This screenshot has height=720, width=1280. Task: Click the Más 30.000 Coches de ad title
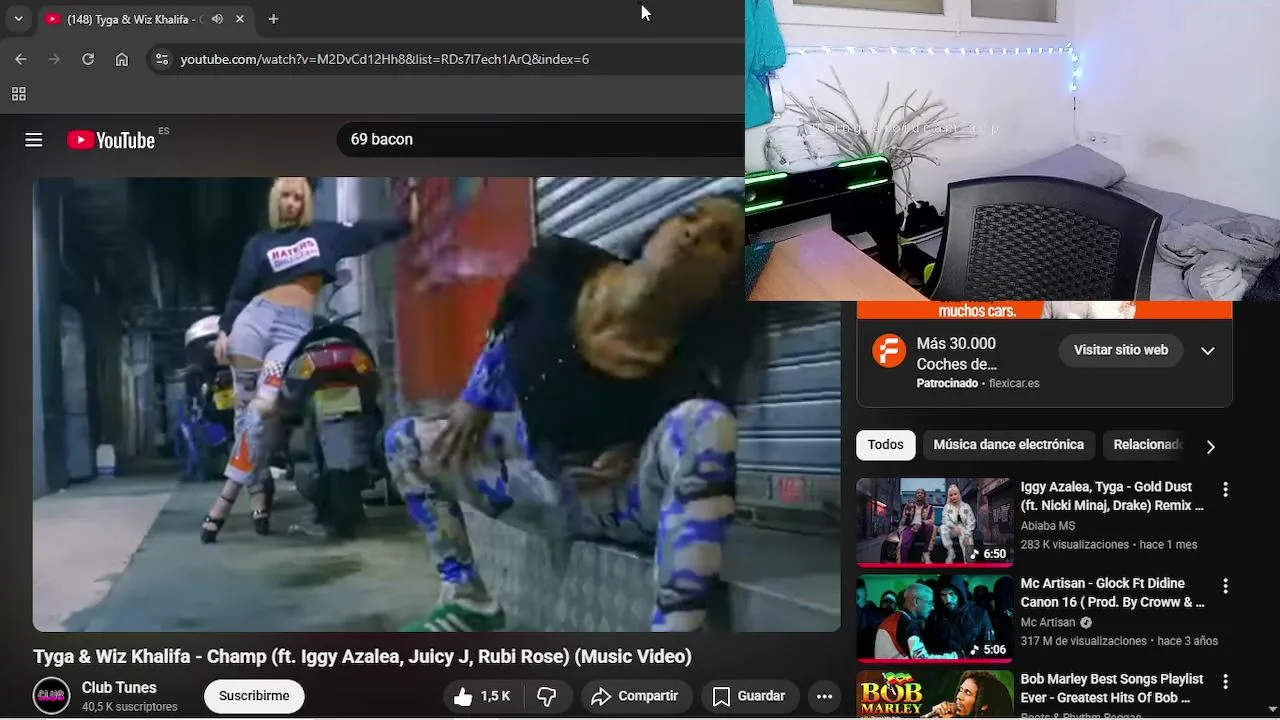point(956,354)
